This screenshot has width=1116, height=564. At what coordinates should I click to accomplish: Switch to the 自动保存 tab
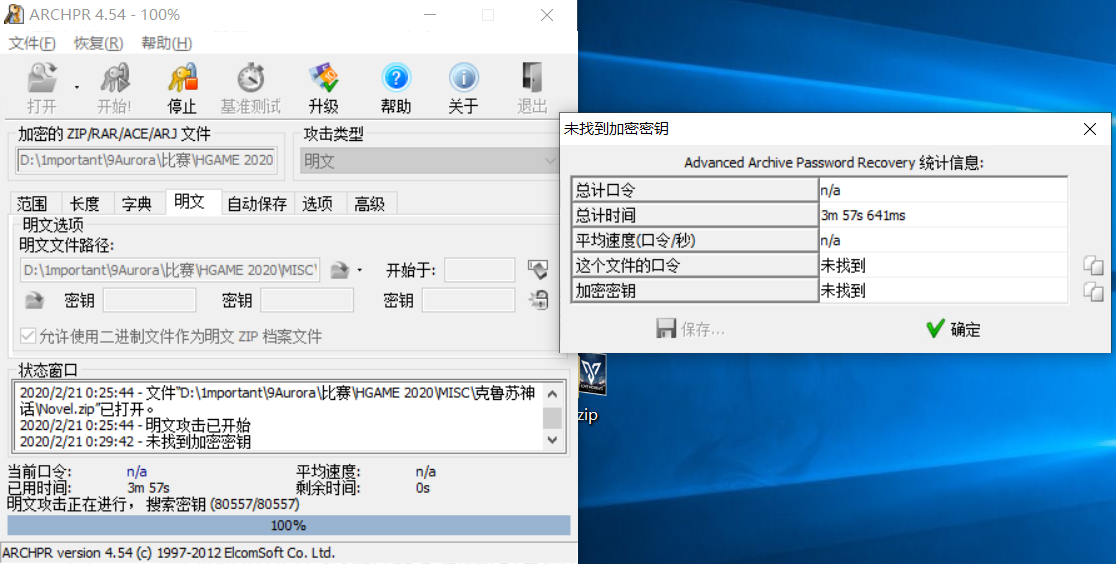[257, 204]
